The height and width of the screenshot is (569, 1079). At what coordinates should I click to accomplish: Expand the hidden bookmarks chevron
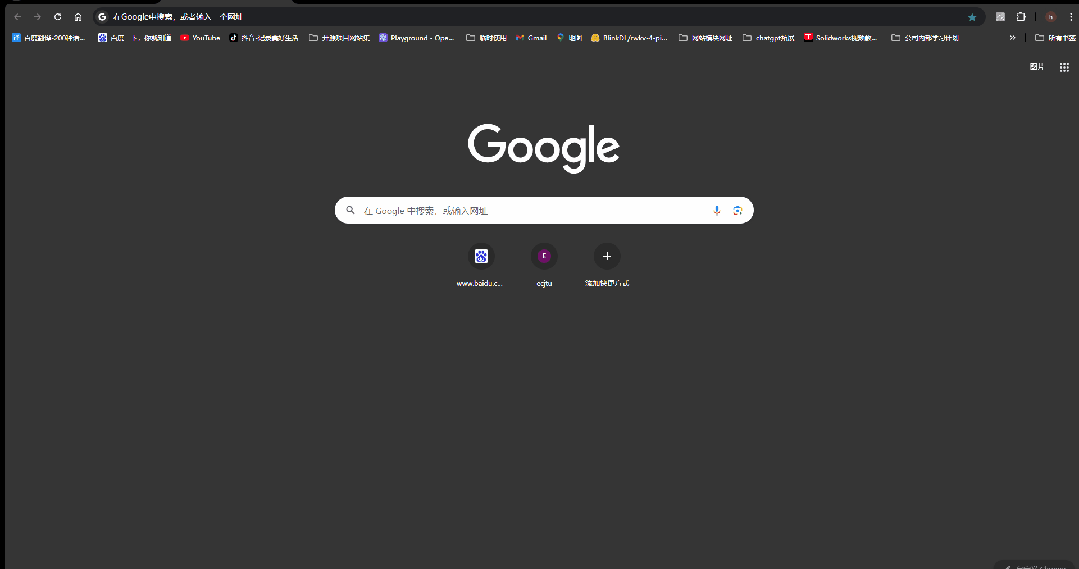[x=1012, y=38]
